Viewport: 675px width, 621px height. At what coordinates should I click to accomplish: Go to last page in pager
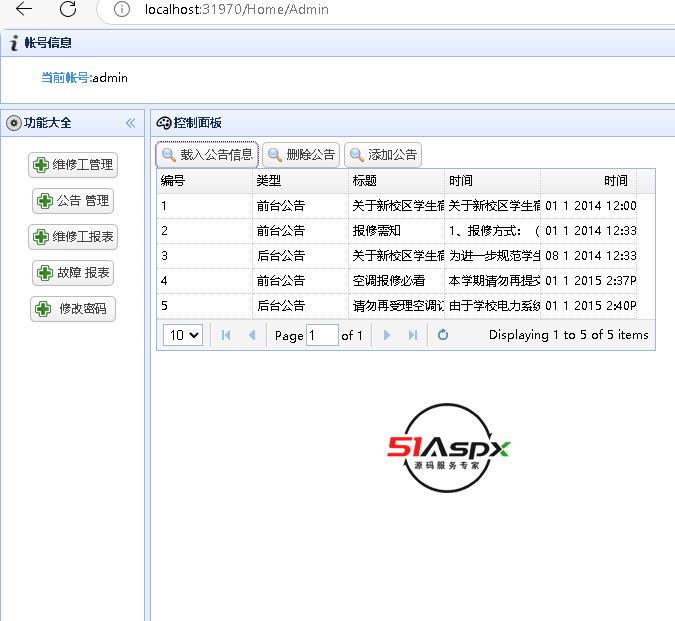click(413, 335)
